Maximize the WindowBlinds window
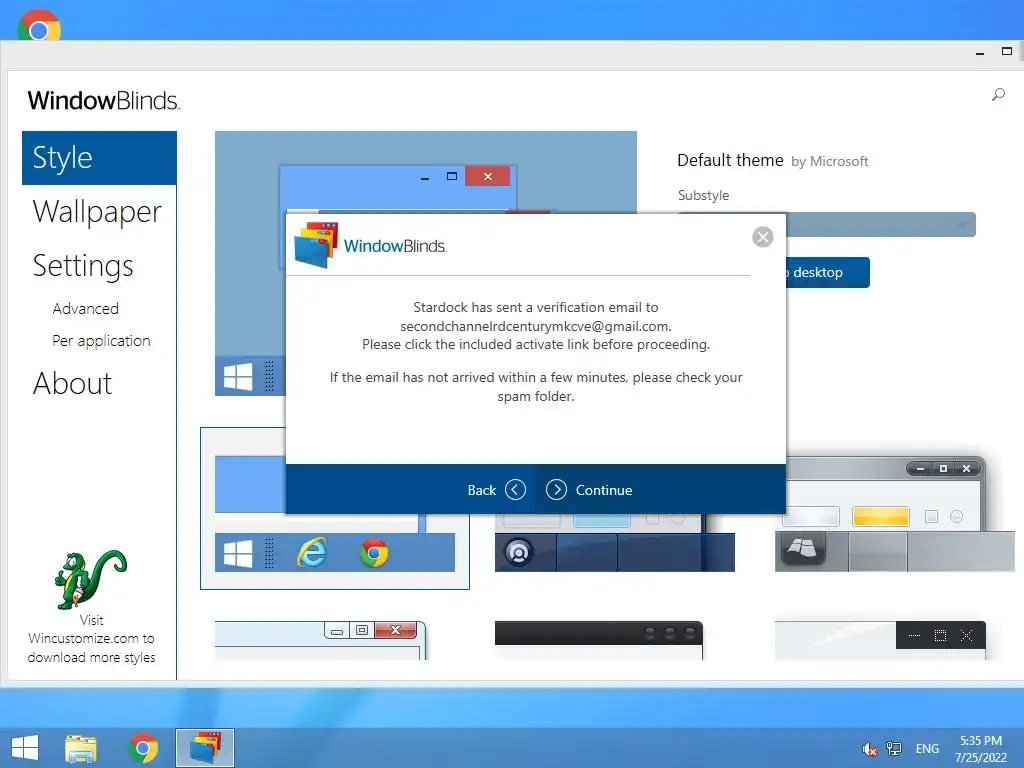 1006,51
